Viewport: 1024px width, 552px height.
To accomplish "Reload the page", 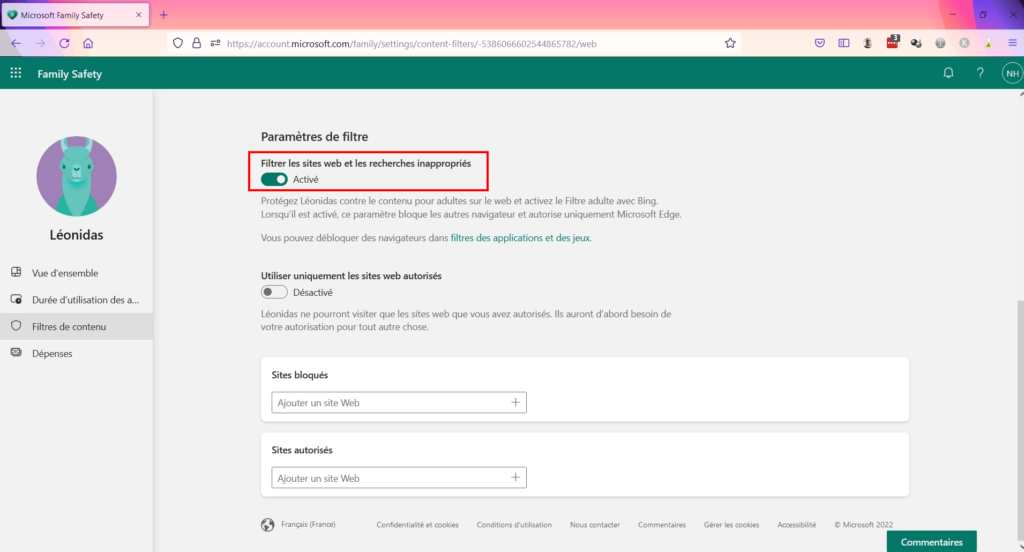I will point(64,43).
